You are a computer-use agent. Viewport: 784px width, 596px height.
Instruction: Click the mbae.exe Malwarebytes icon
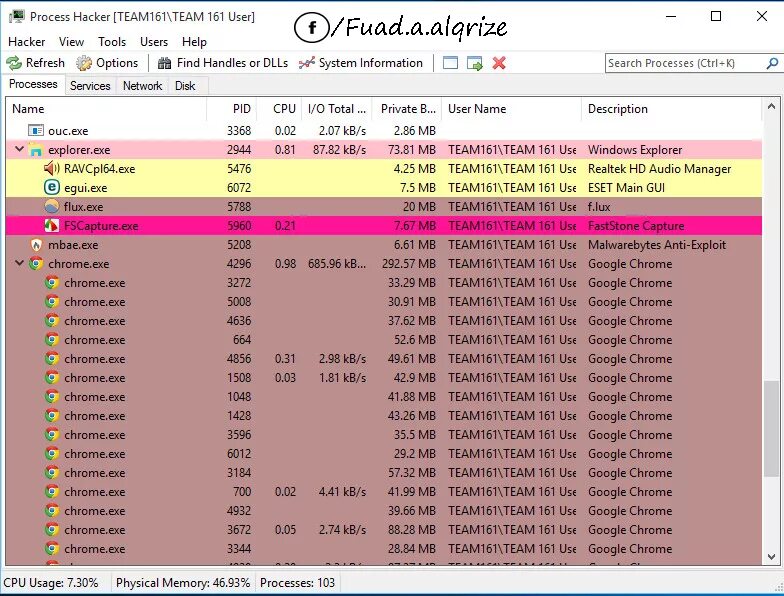(x=36, y=244)
